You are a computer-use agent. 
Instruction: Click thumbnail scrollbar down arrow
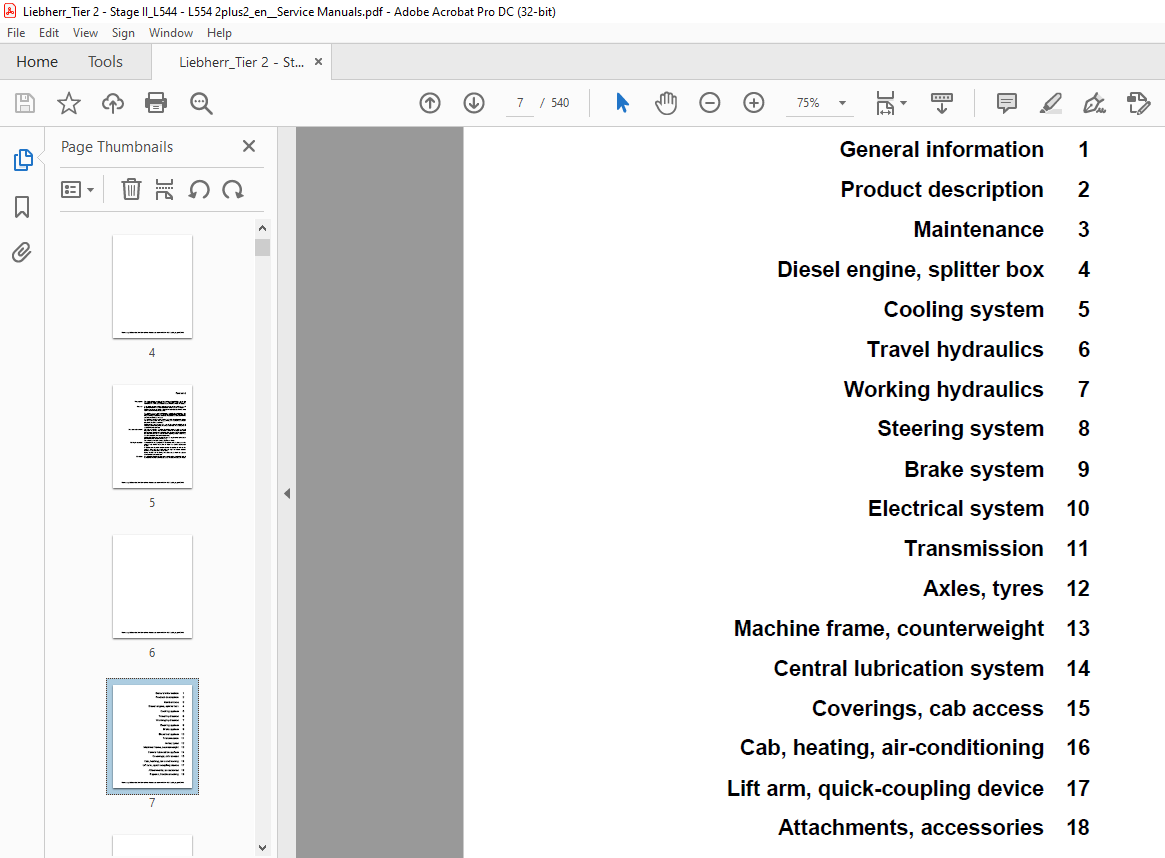(262, 847)
